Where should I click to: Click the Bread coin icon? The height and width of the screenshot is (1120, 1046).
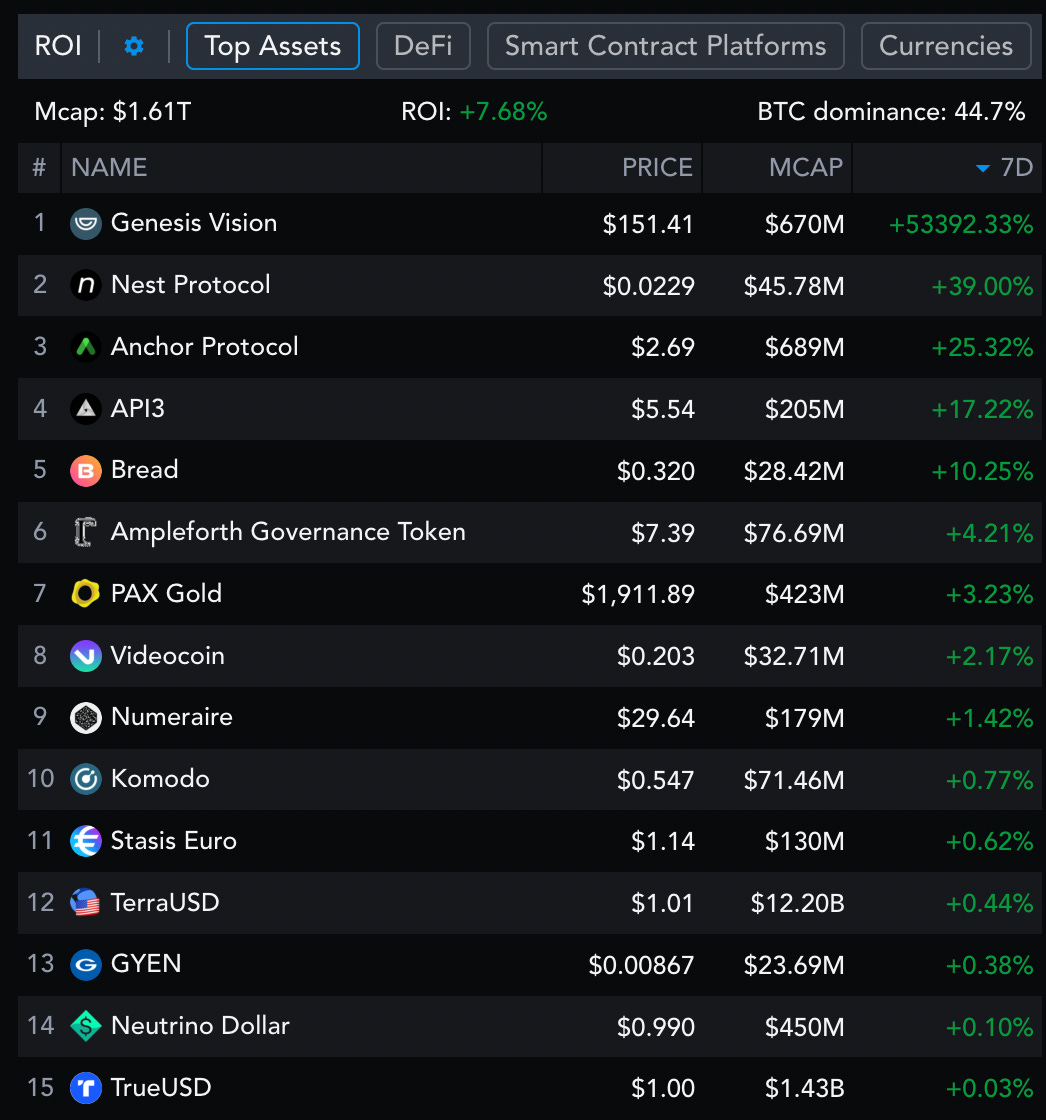pyautogui.click(x=86, y=471)
